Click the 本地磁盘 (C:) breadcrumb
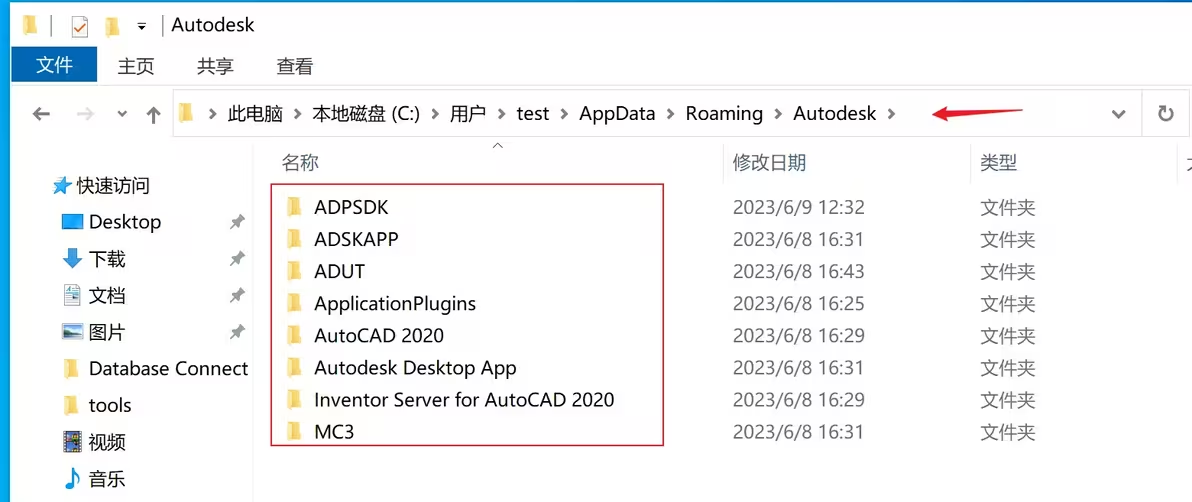Screen dimensions: 1192x502 point(366,114)
